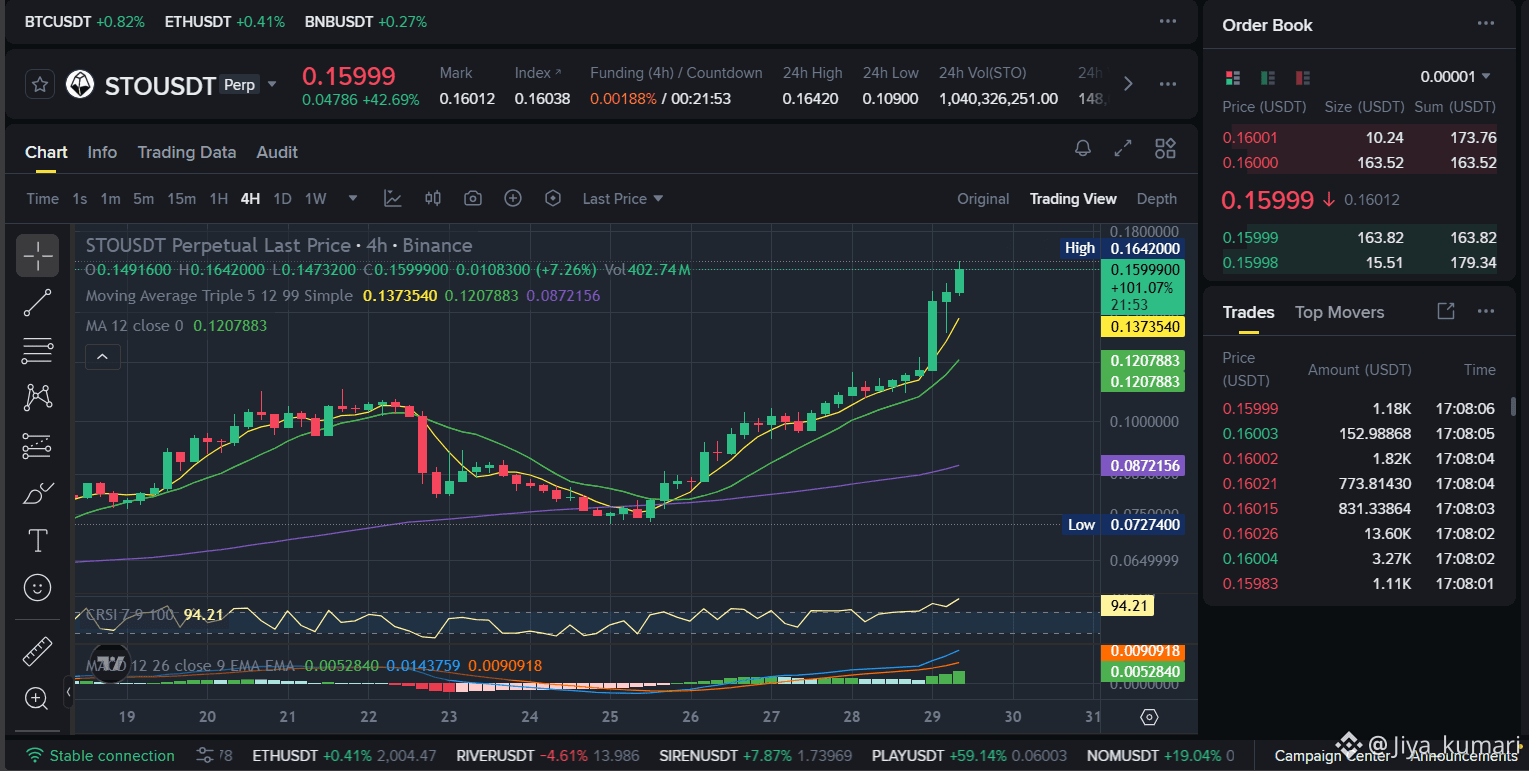Screen dimensions: 1529x771
Task: Switch chart interval to 5m
Action: click(x=144, y=199)
